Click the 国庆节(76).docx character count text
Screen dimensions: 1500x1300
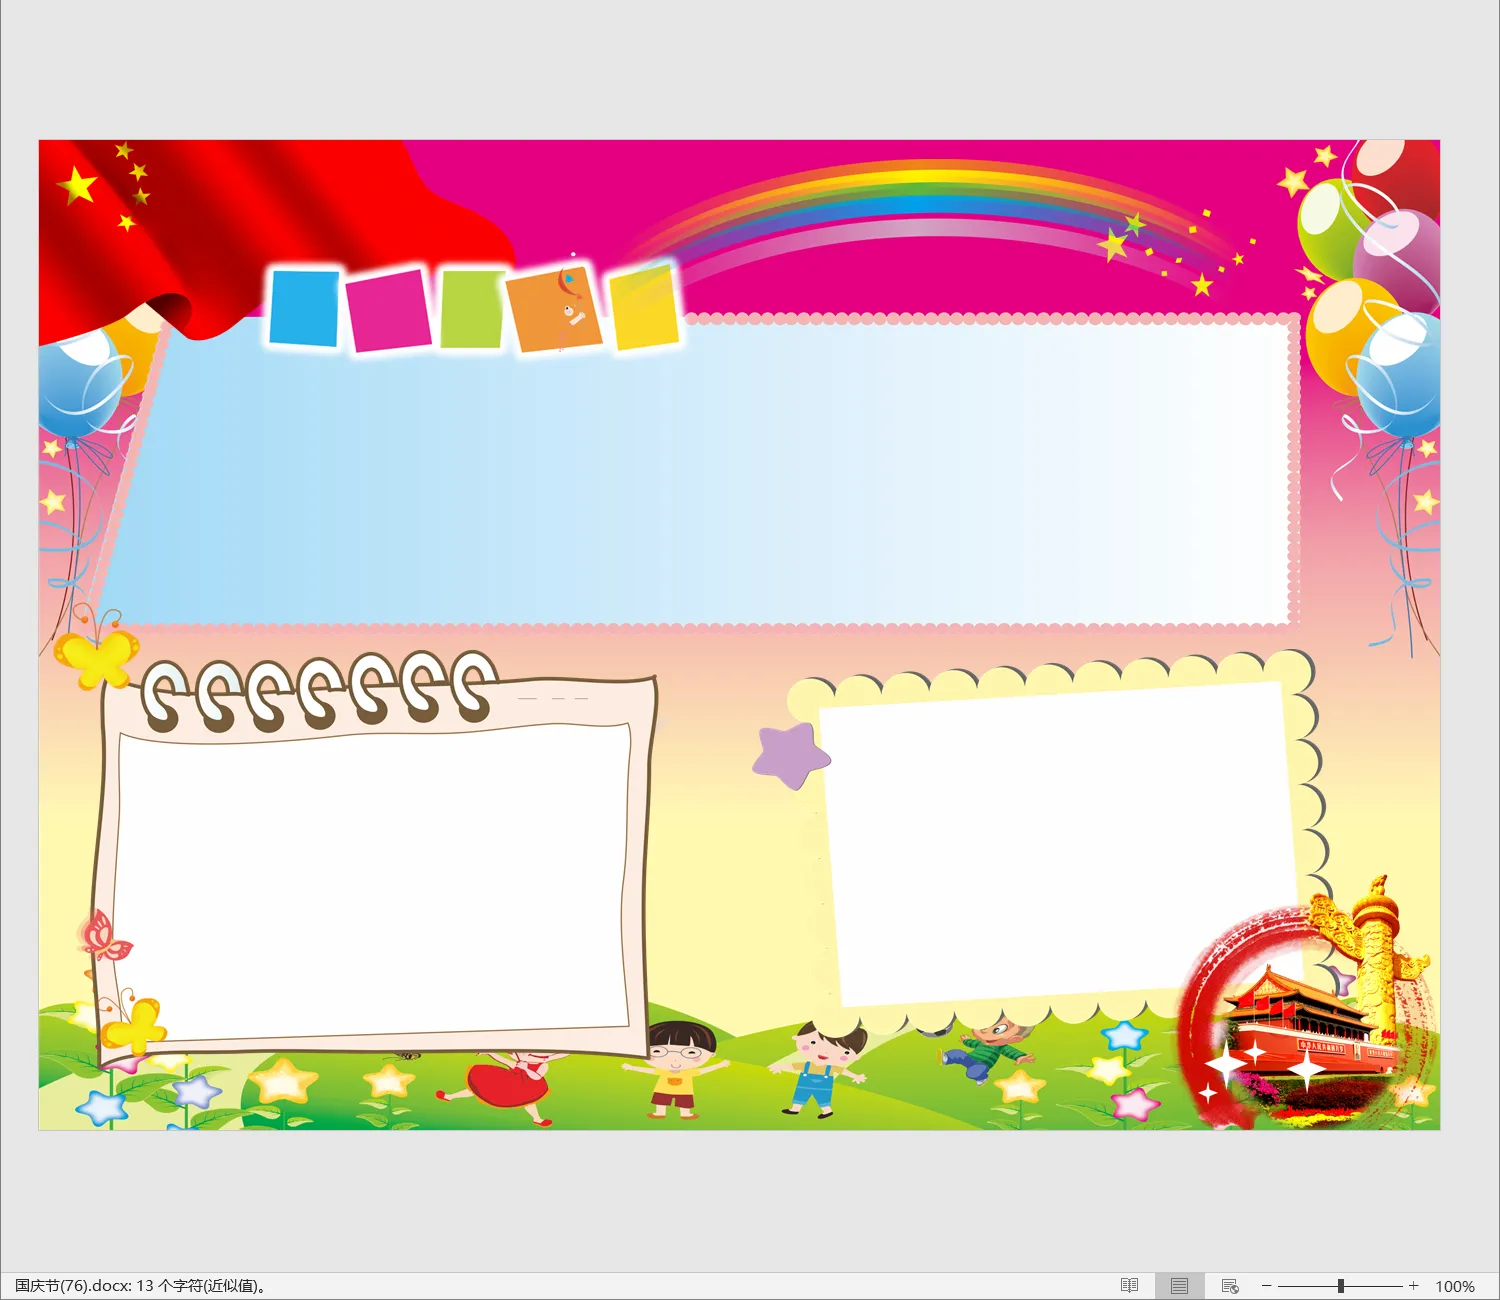pyautogui.click(x=140, y=1286)
